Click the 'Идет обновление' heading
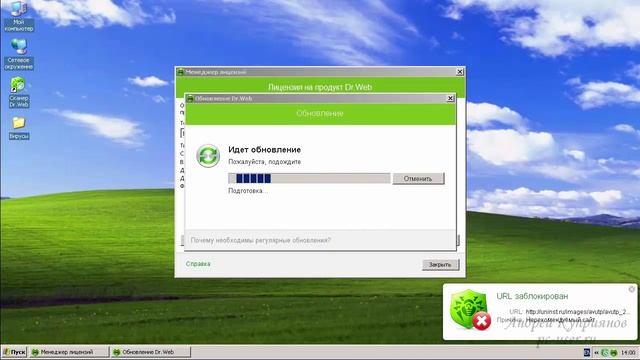The width and height of the screenshot is (640, 360). pyautogui.click(x=264, y=150)
